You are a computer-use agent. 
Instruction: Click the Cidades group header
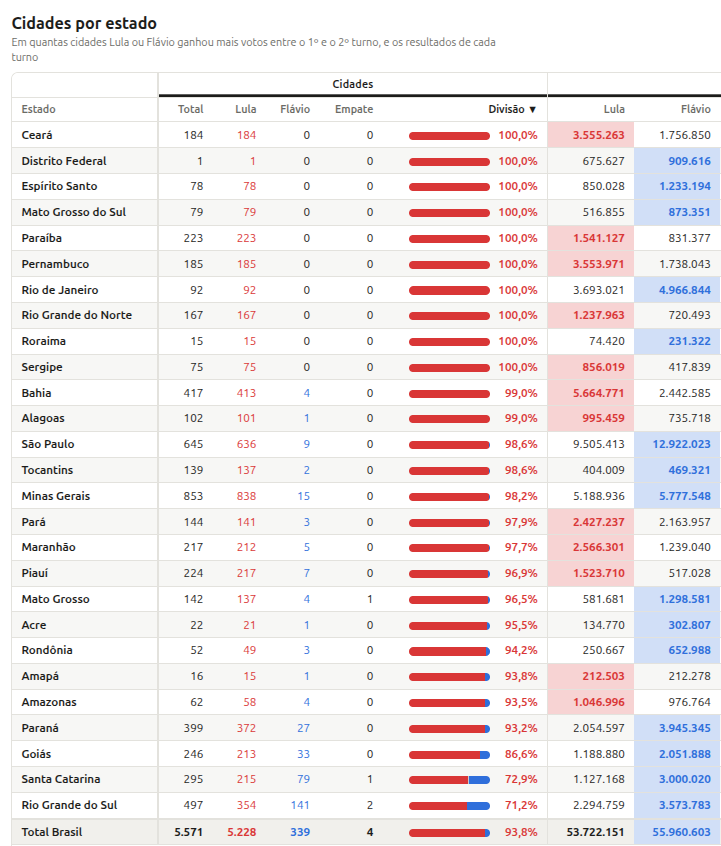click(353, 84)
